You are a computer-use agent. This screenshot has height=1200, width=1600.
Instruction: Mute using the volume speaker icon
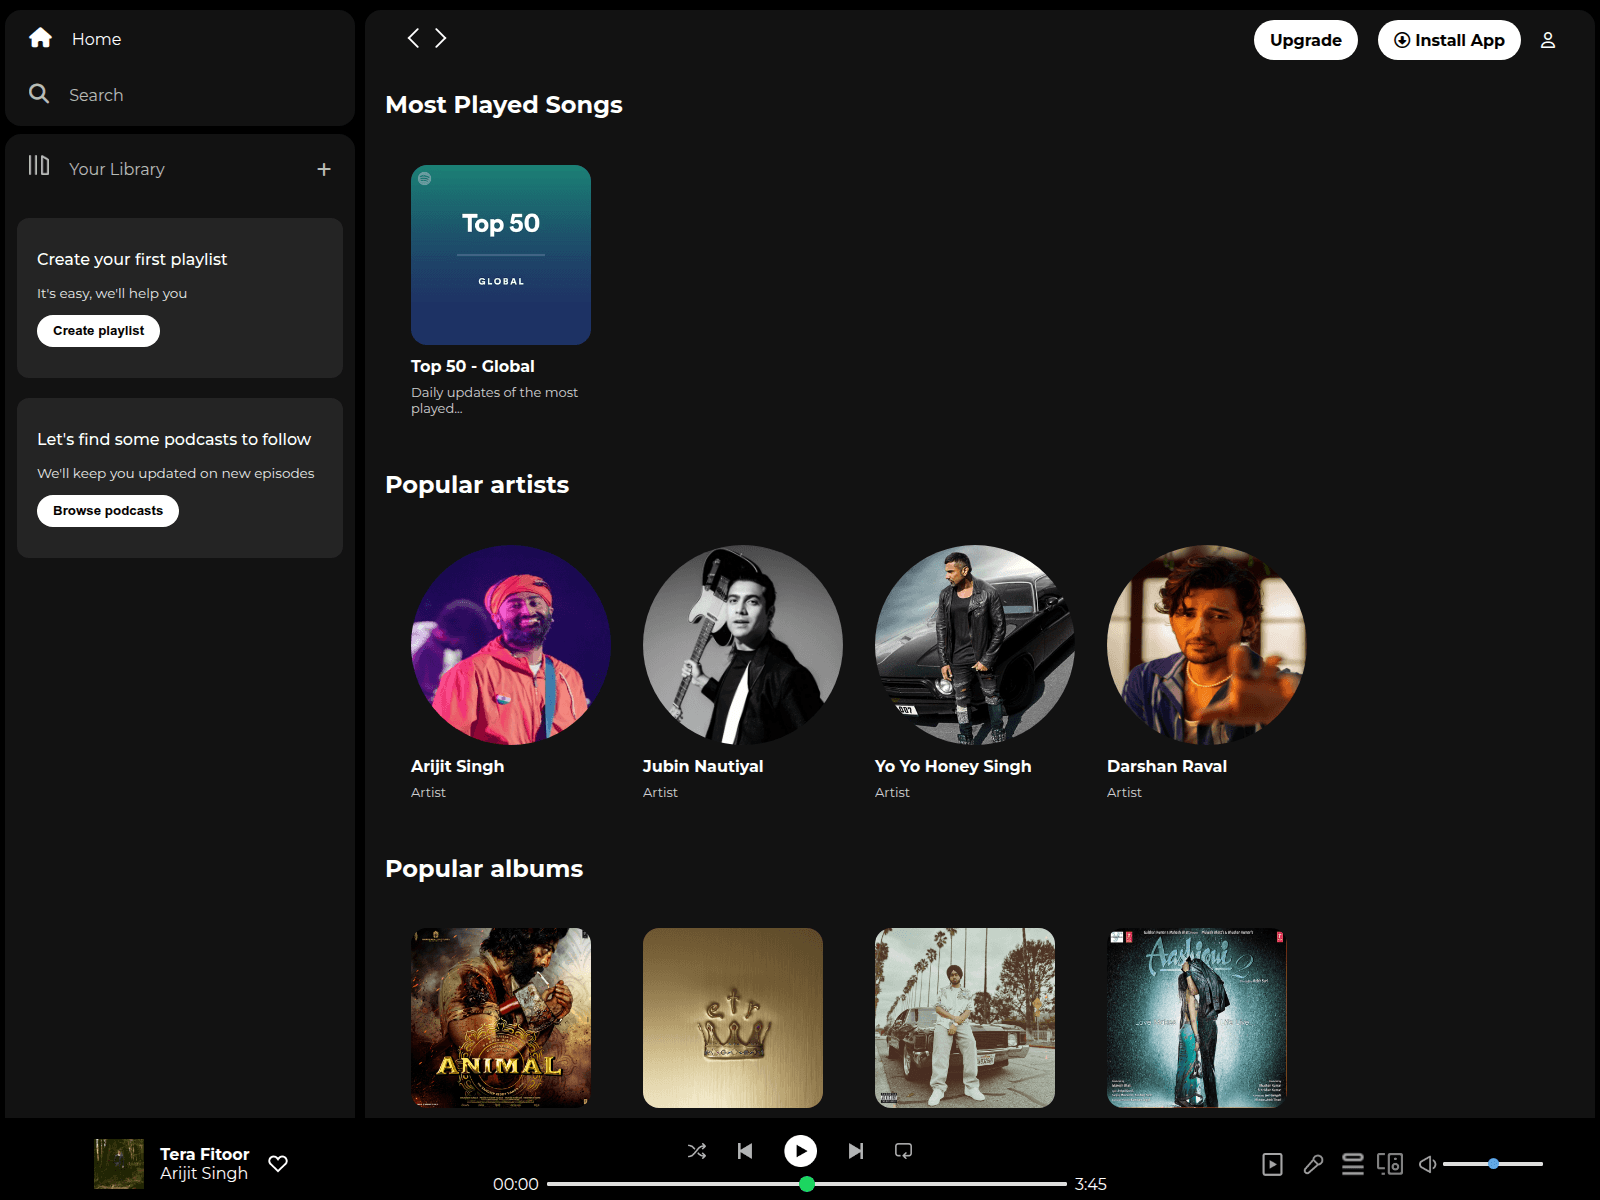click(x=1427, y=1164)
